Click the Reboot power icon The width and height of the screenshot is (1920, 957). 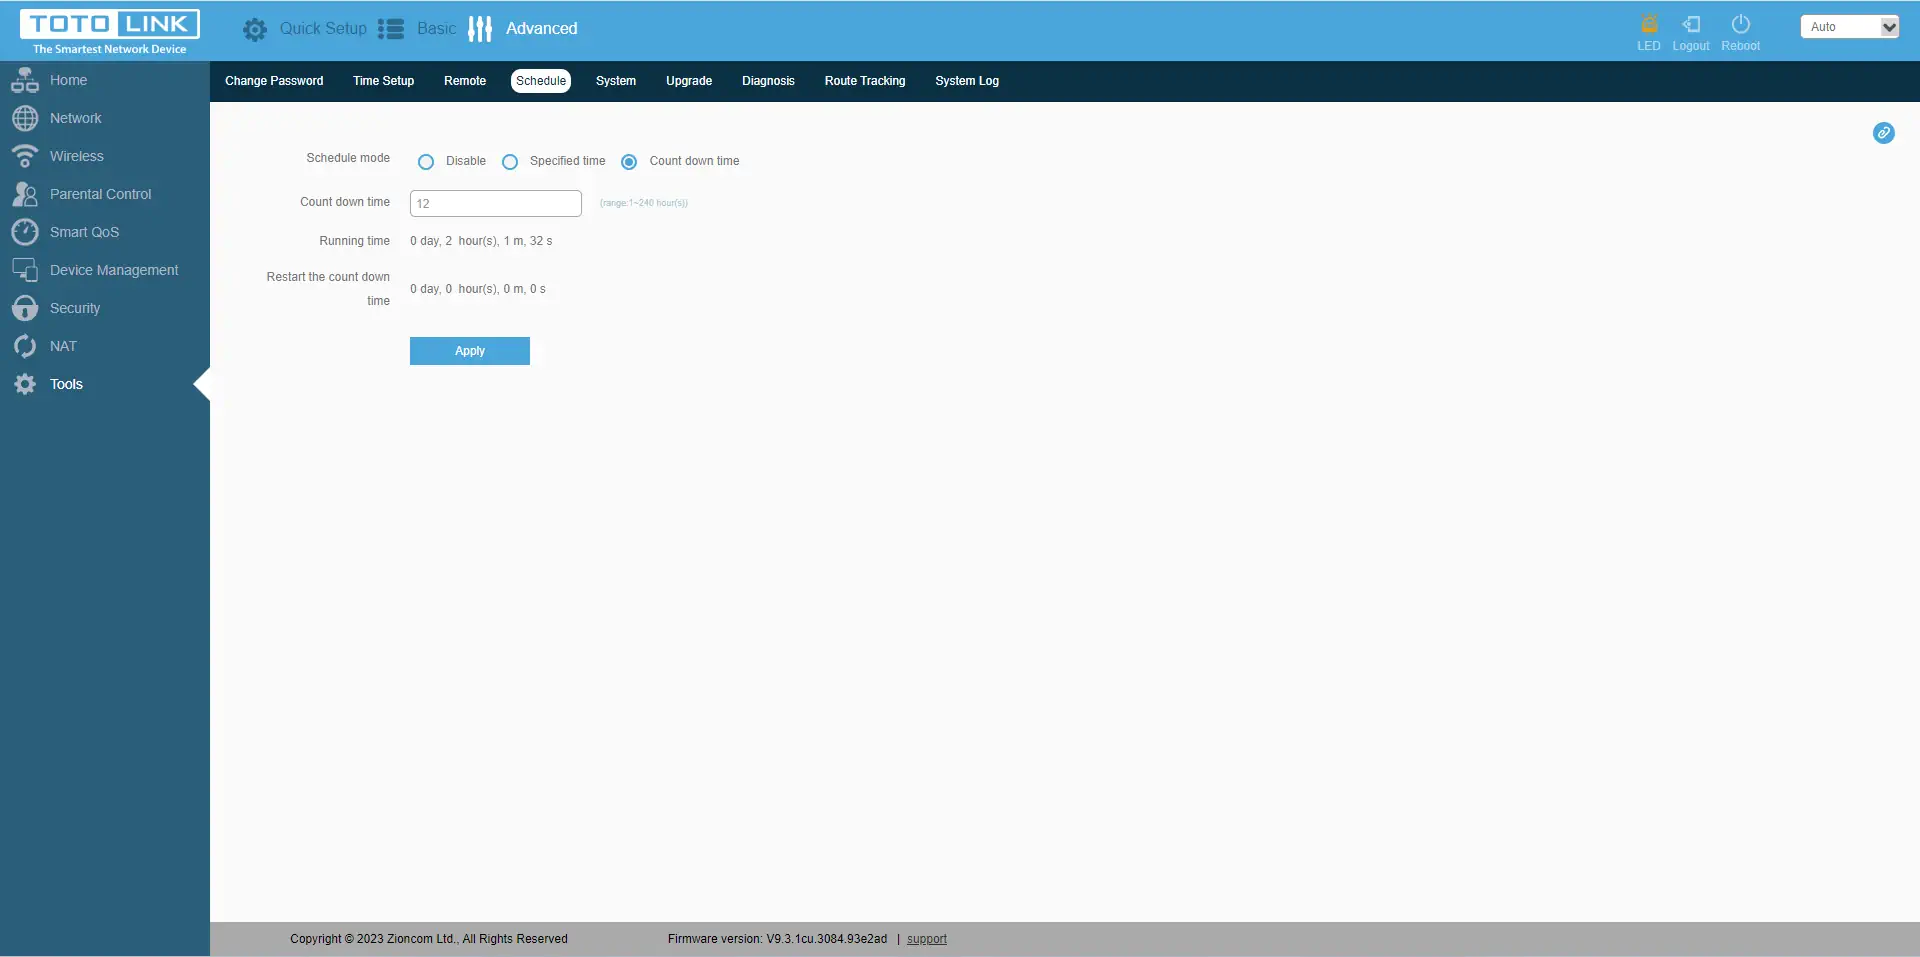tap(1740, 24)
